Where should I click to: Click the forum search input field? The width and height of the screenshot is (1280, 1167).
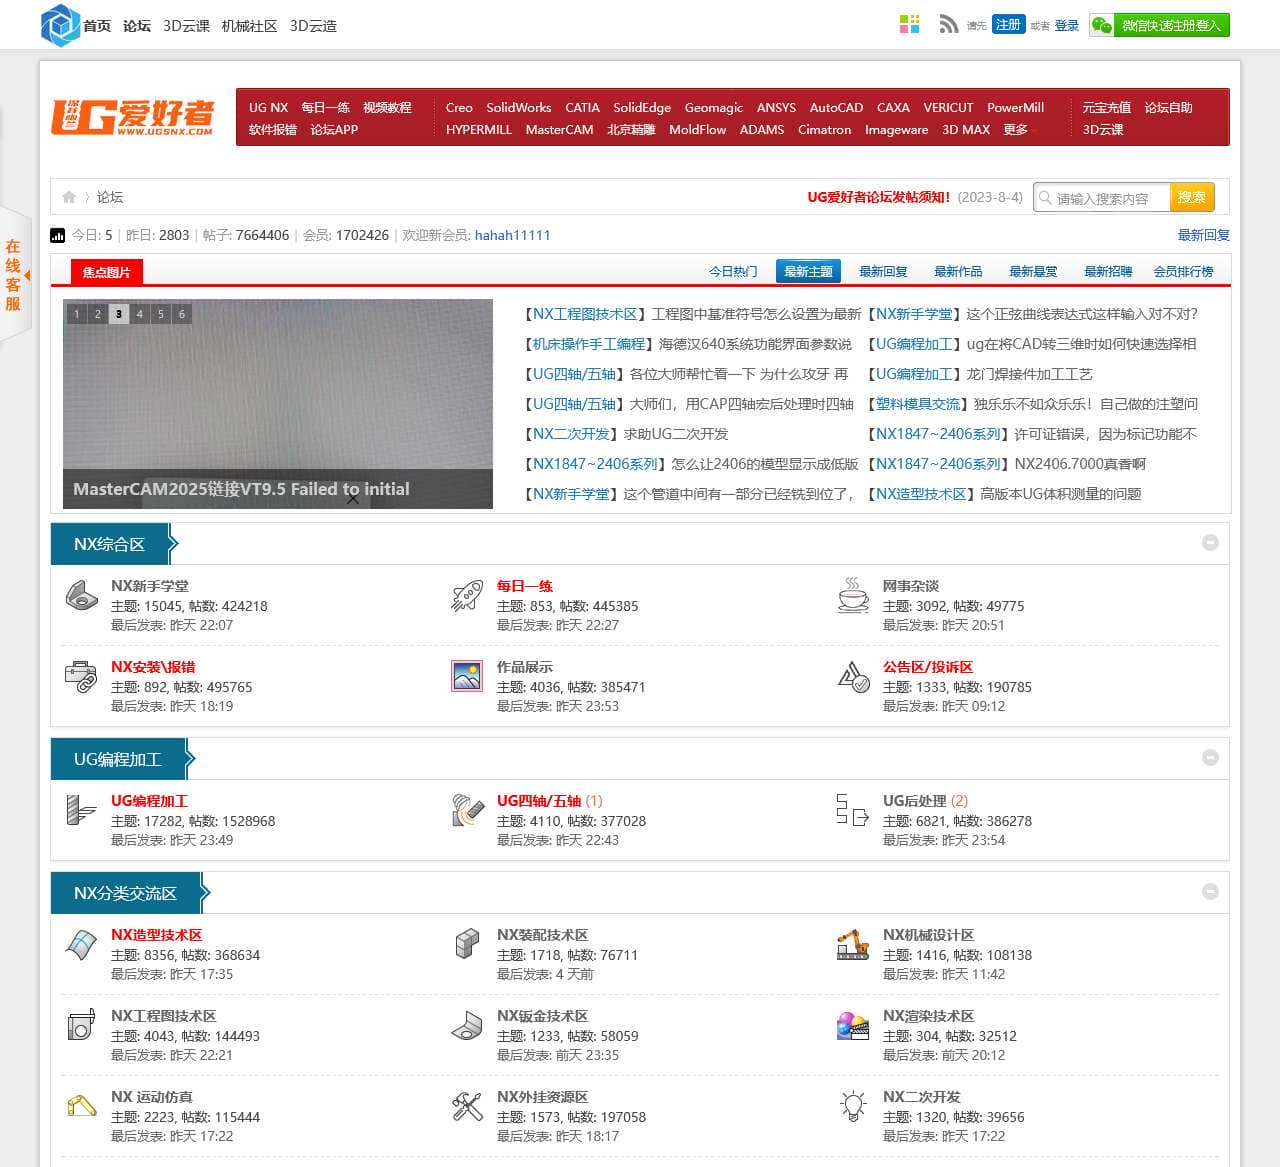point(1102,198)
